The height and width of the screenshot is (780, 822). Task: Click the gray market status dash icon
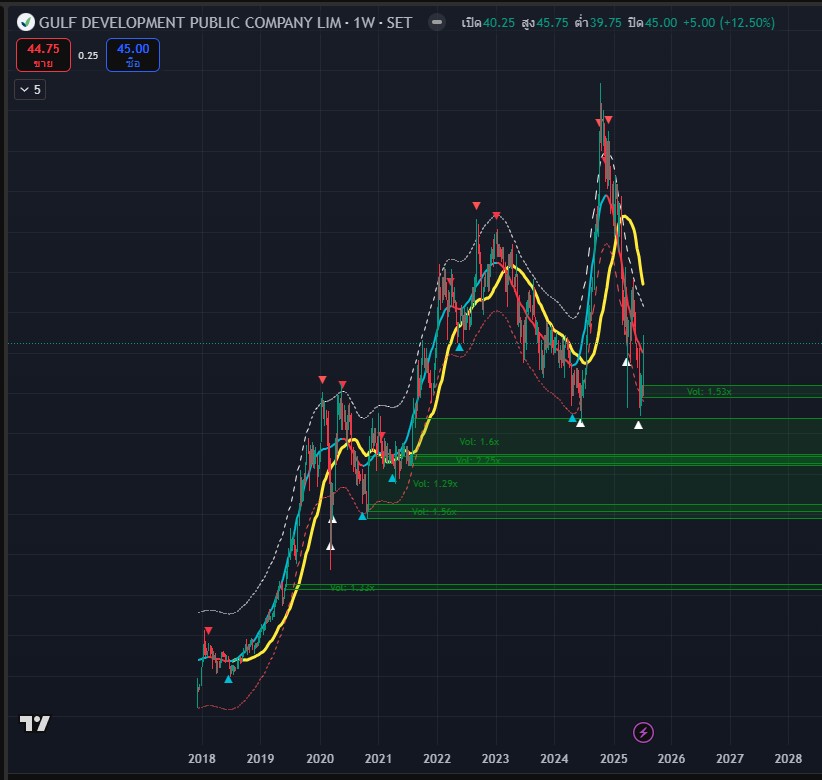pyautogui.click(x=437, y=23)
